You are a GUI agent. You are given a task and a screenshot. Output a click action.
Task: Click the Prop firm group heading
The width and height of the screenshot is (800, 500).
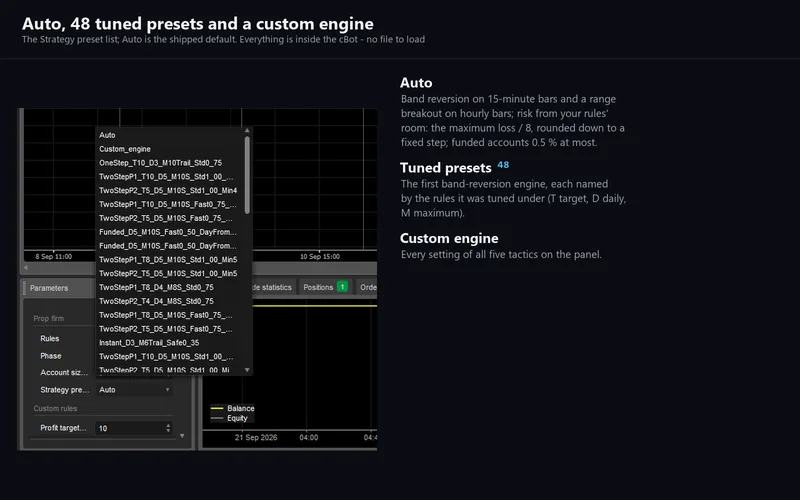[x=48, y=318]
